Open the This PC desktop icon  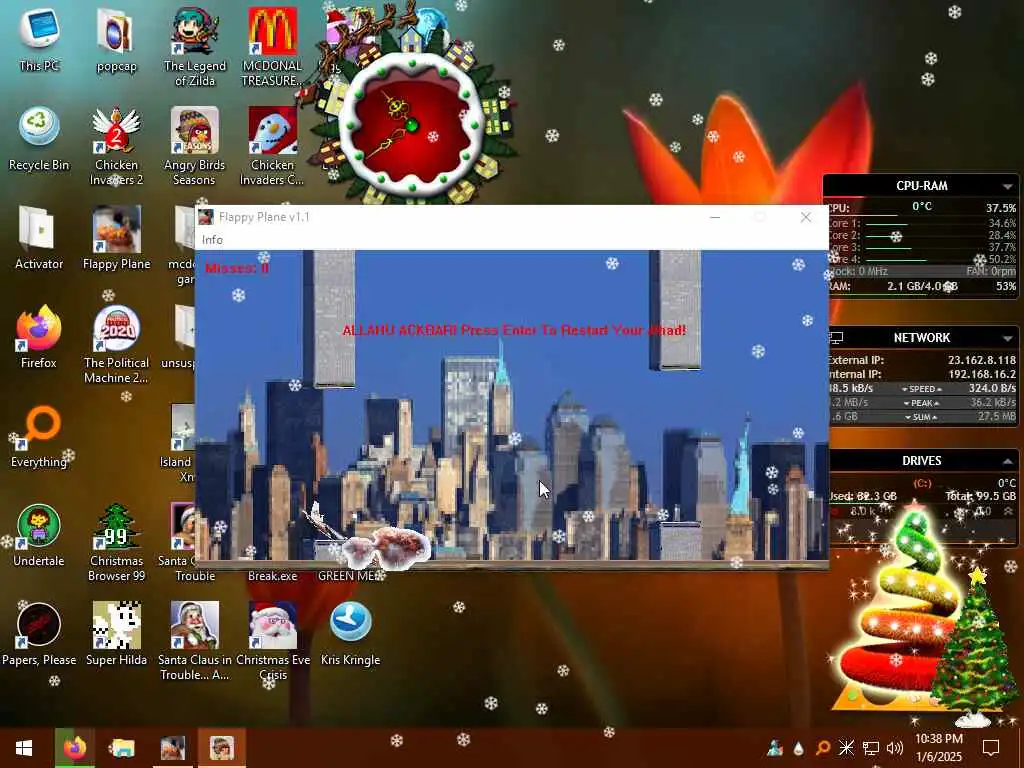pos(39,39)
